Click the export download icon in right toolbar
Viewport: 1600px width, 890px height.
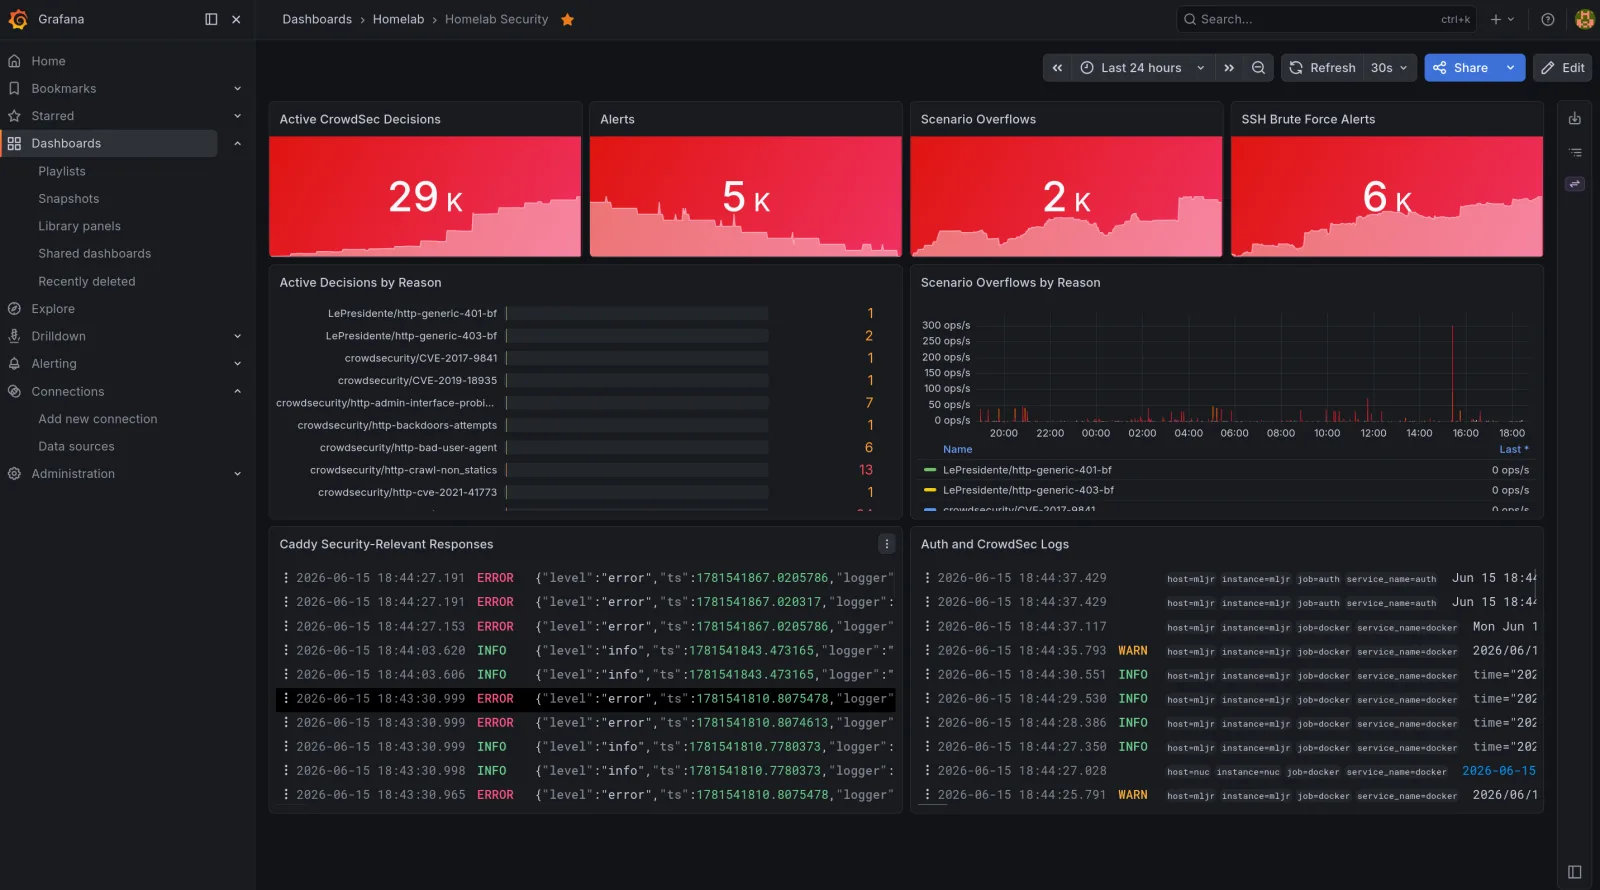(x=1575, y=119)
